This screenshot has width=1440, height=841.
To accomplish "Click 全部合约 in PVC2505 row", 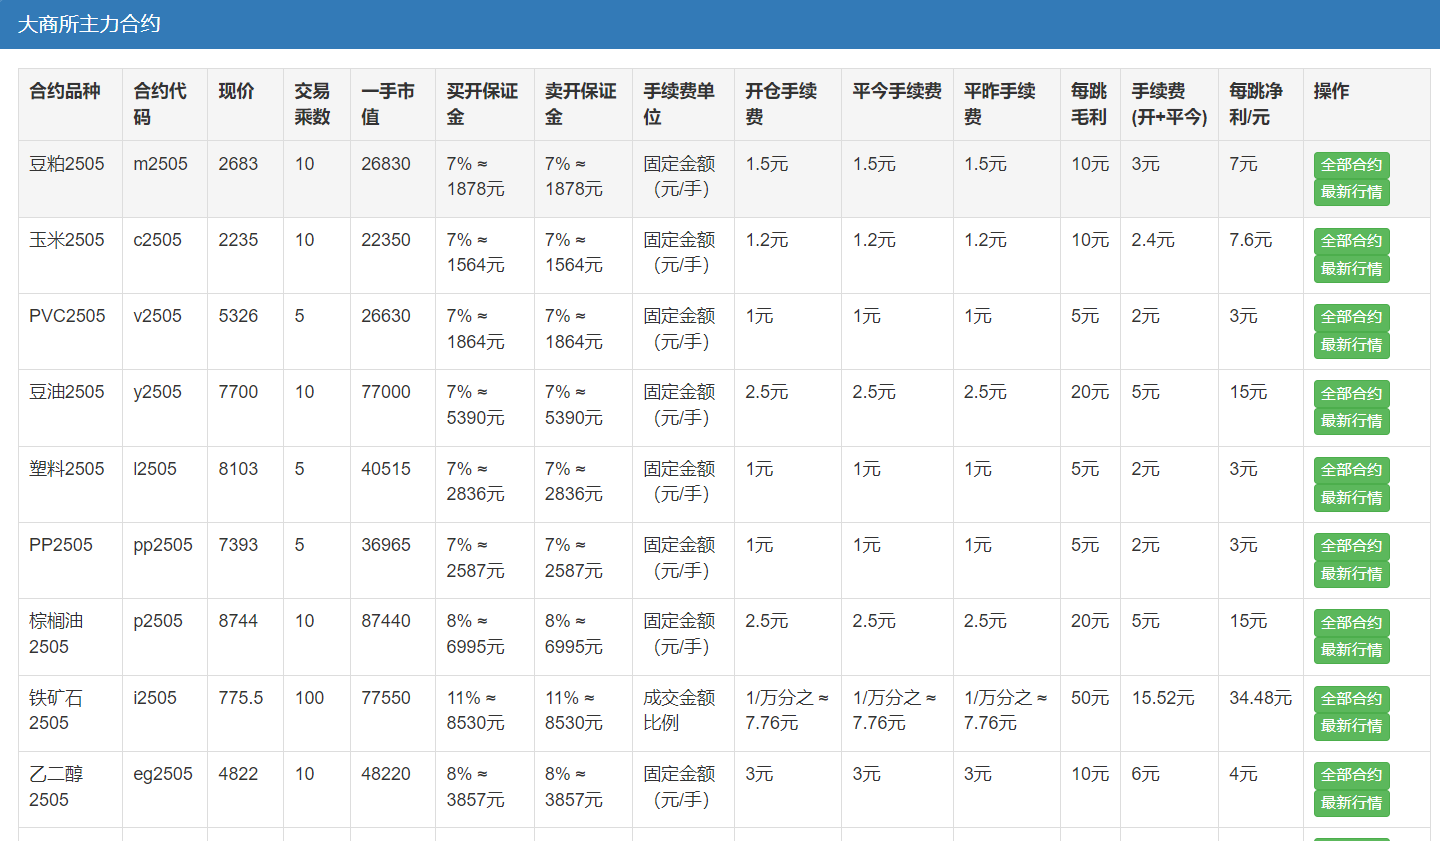I will point(1351,317).
